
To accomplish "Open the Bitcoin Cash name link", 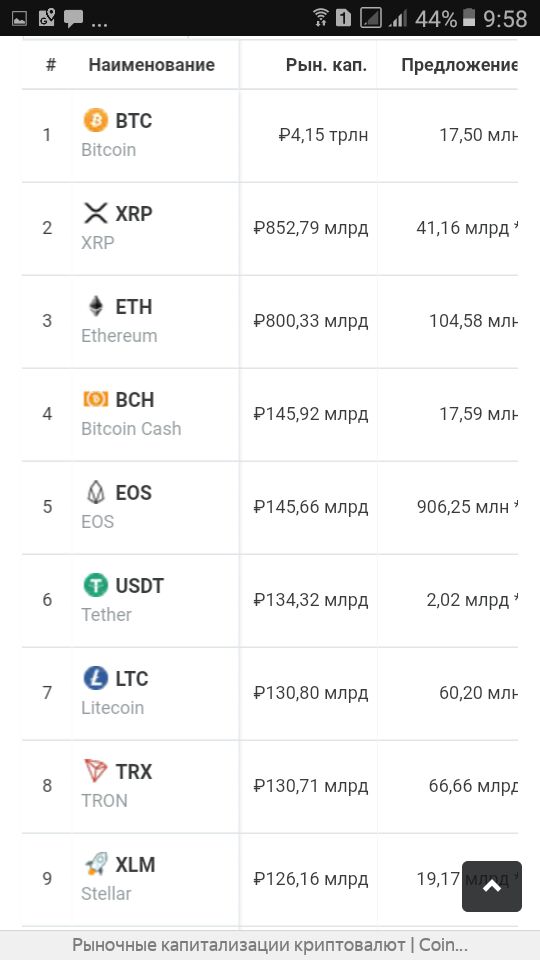I will click(x=131, y=429).
